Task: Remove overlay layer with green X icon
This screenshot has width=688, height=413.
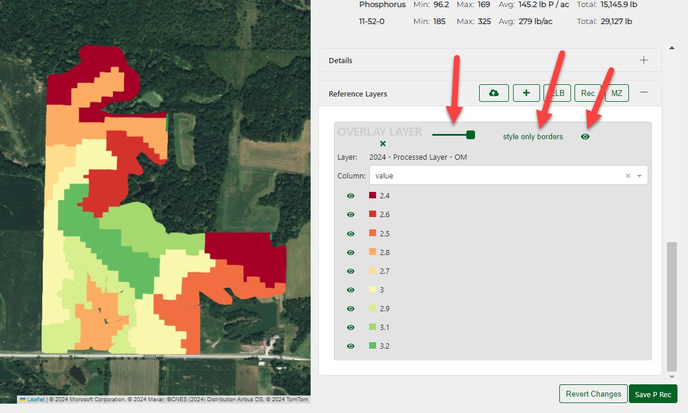Action: pyautogui.click(x=354, y=144)
